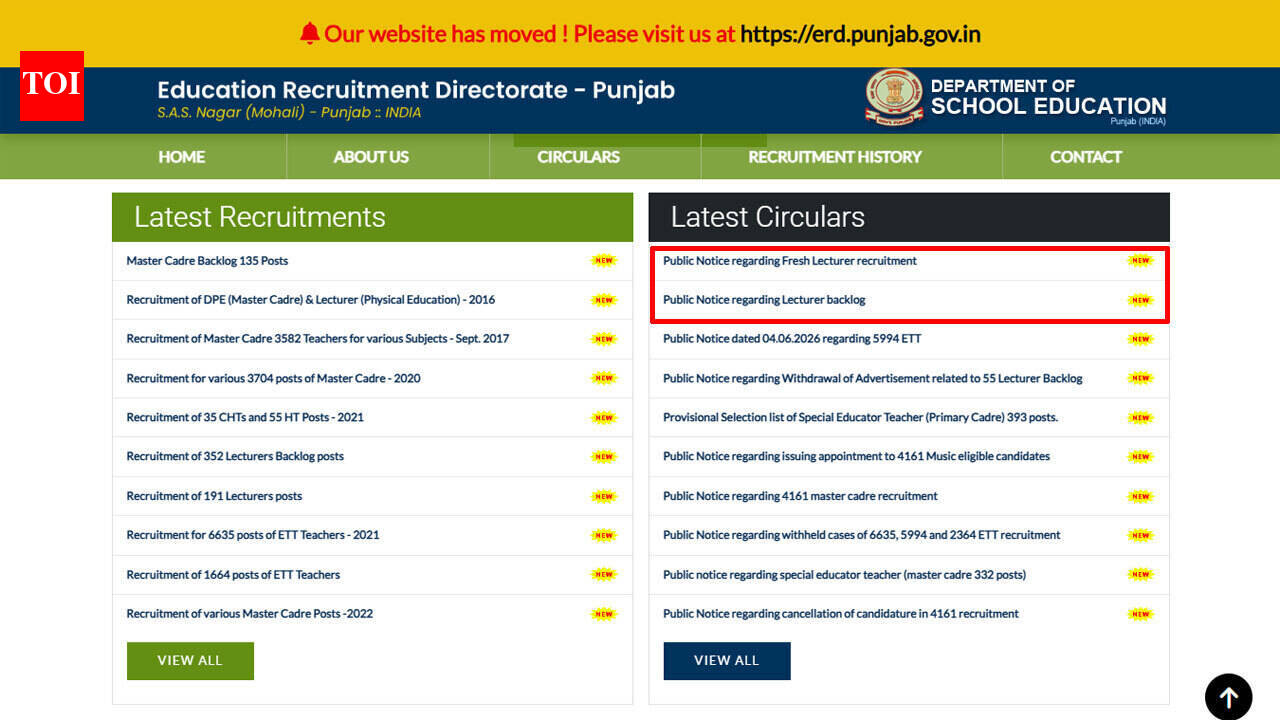Click VIEW ALL under Latest Recruitments
Viewport: 1280px width, 720px height.
[x=190, y=661]
